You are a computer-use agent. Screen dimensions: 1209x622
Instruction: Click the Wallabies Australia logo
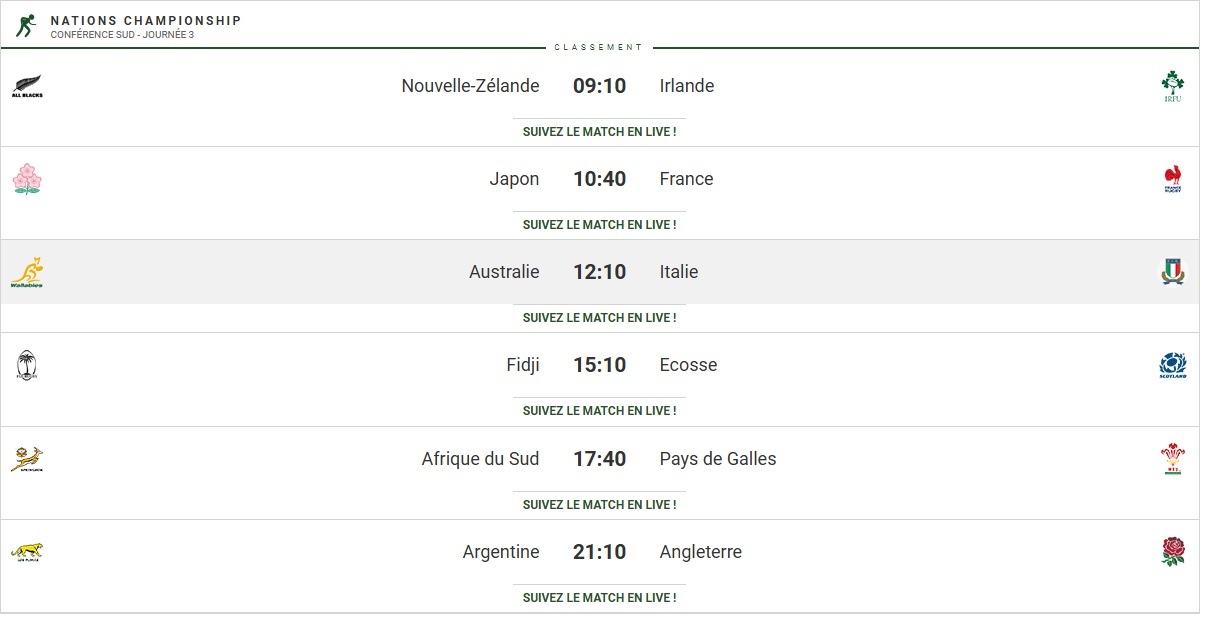point(27,272)
